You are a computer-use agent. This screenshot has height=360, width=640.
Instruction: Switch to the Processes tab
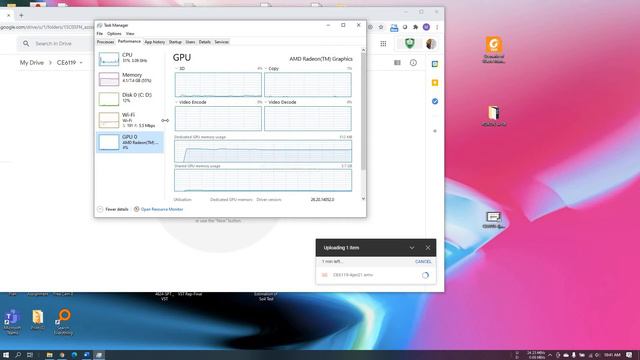pos(105,42)
